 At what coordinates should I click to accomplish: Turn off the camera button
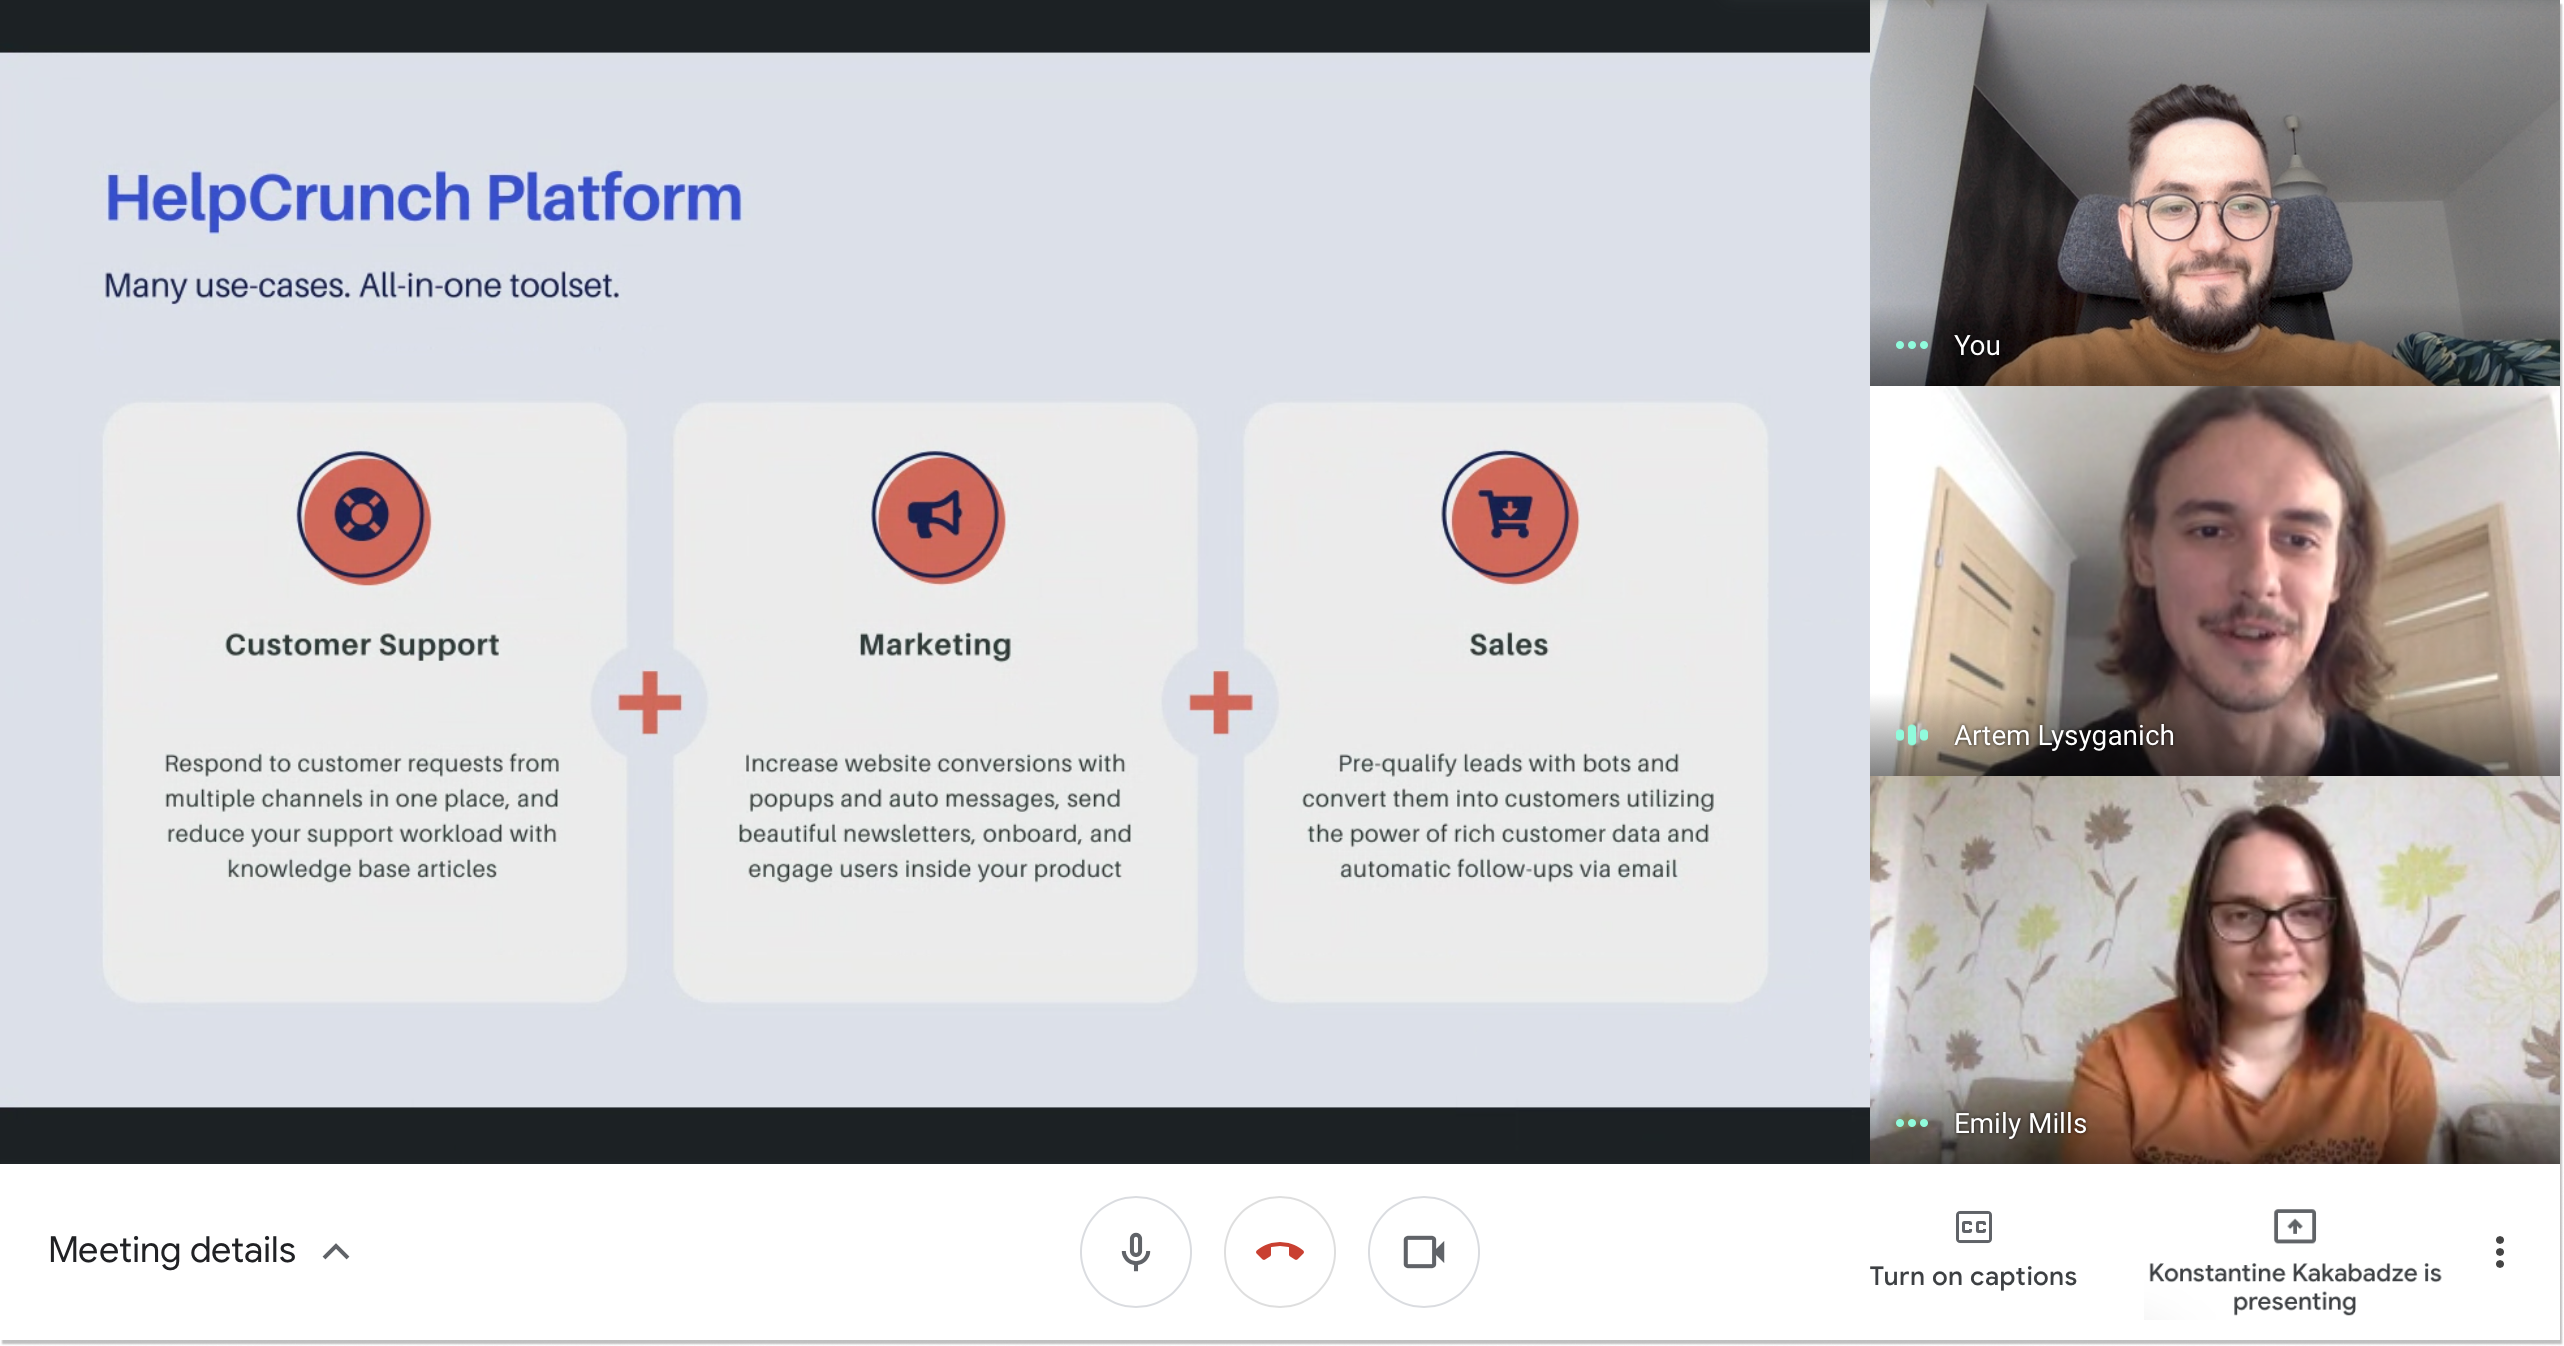(1423, 1251)
